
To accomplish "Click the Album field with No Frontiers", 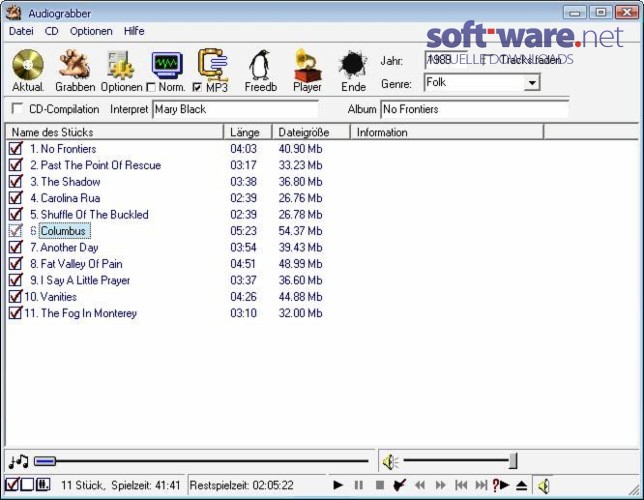I will 475,109.
